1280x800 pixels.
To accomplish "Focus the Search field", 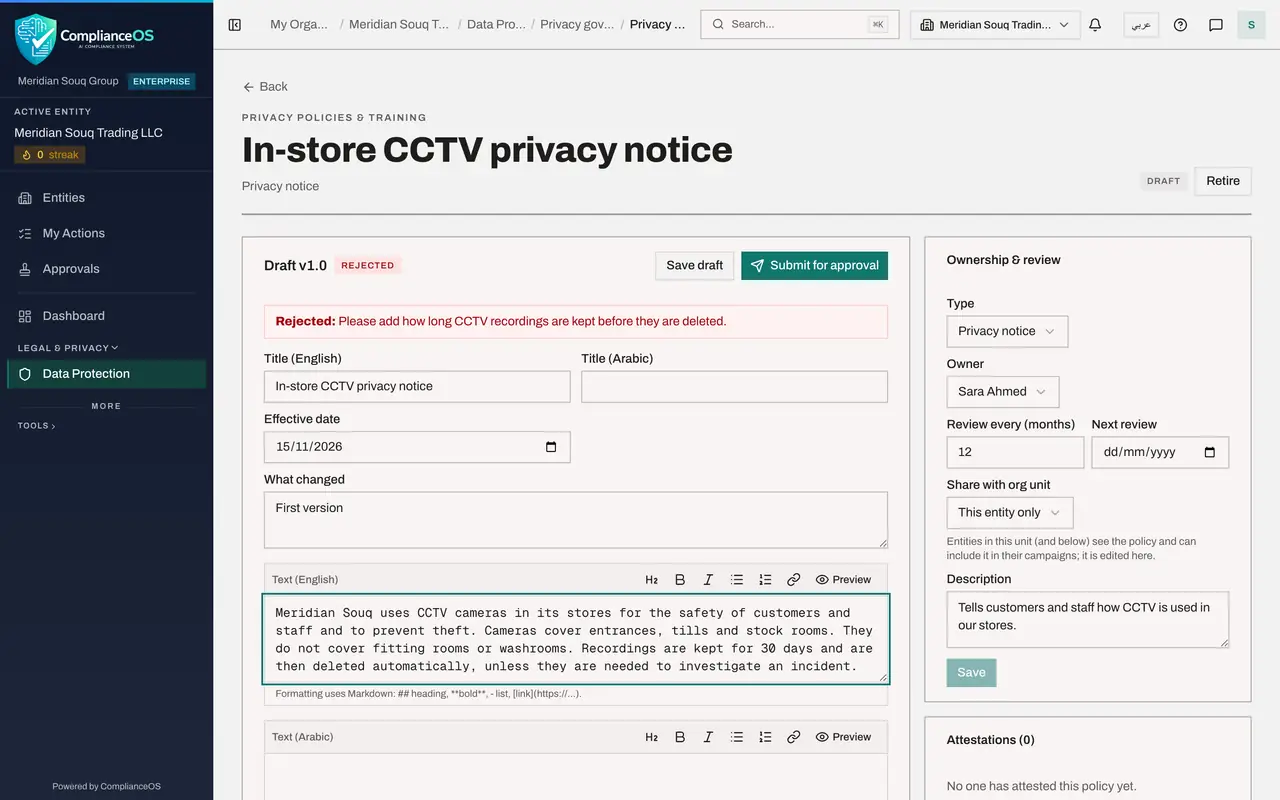I will [x=800, y=25].
